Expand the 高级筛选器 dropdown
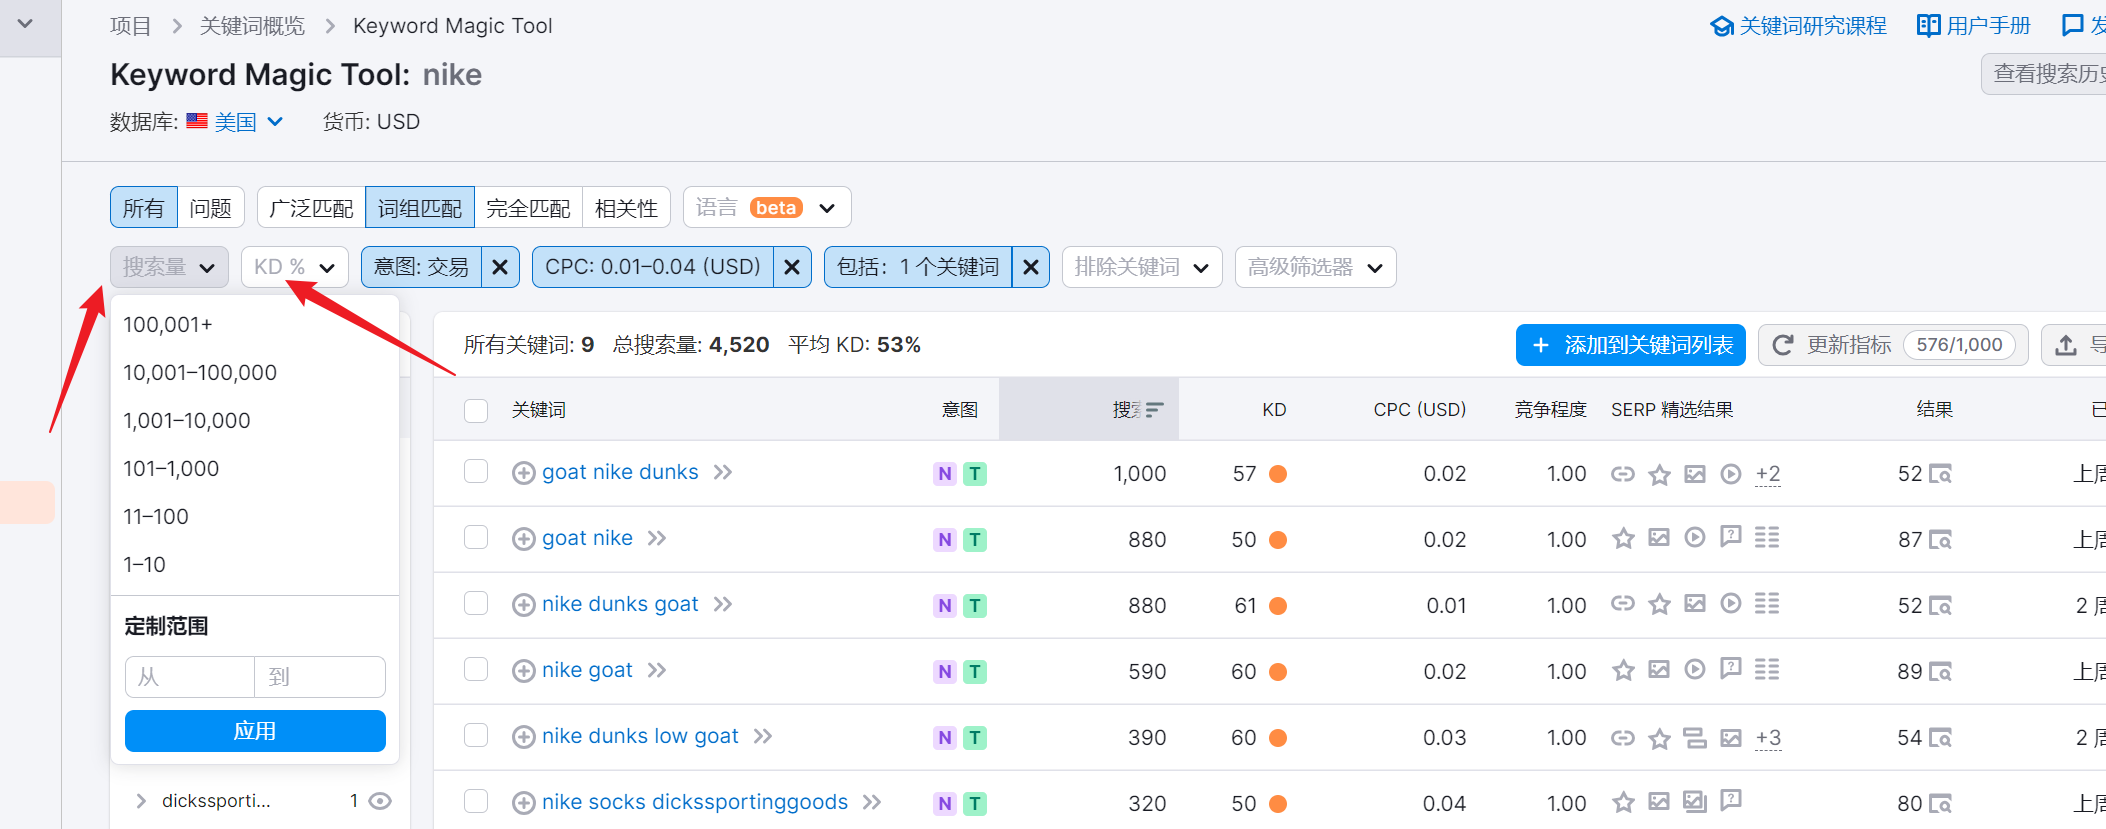Screen dimensions: 2106x829 [x=1314, y=267]
